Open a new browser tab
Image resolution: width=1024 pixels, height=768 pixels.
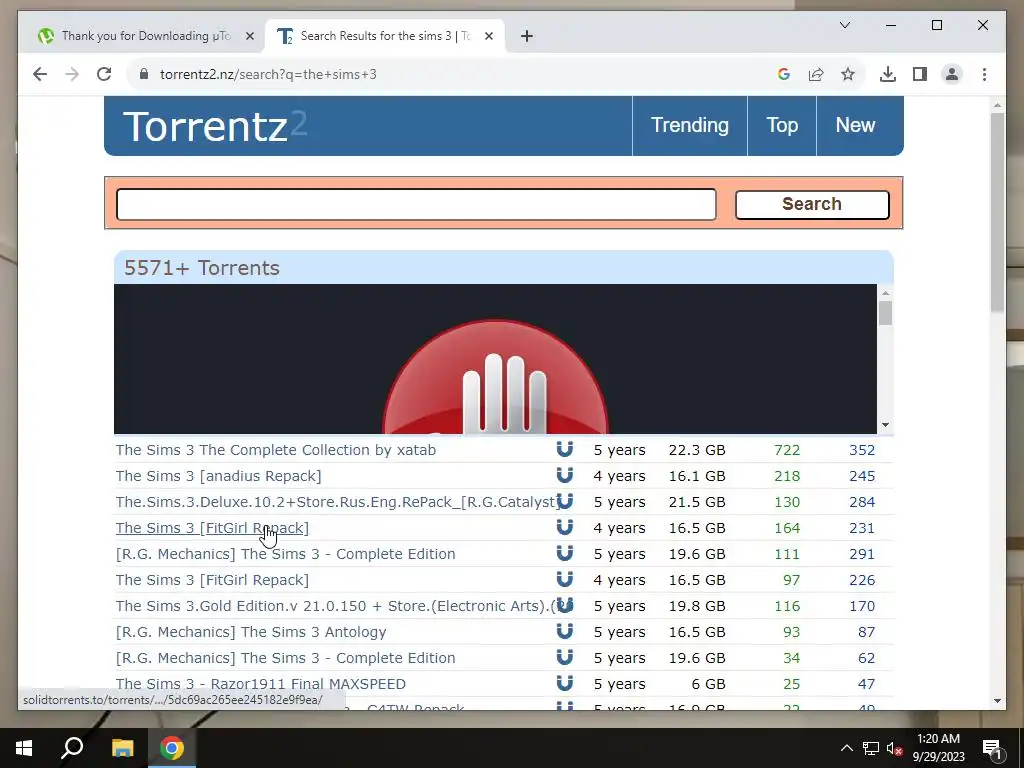526,36
